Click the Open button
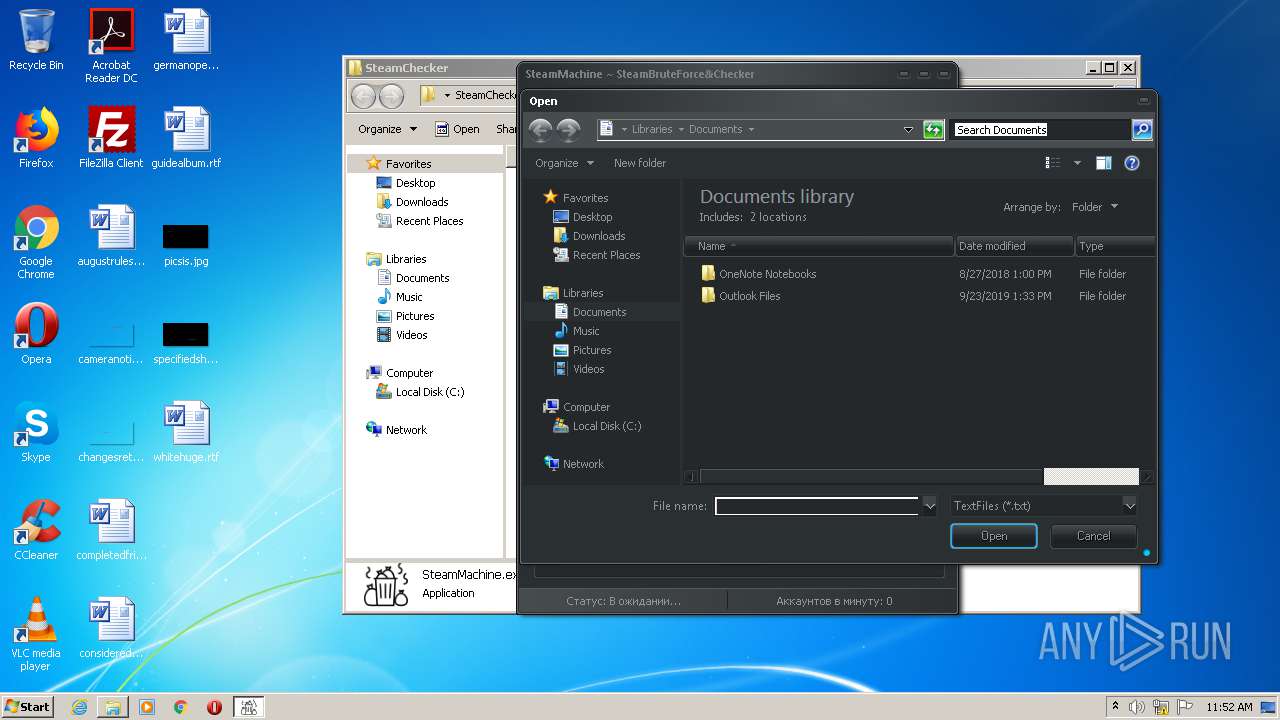The width and height of the screenshot is (1280, 720). [x=994, y=536]
